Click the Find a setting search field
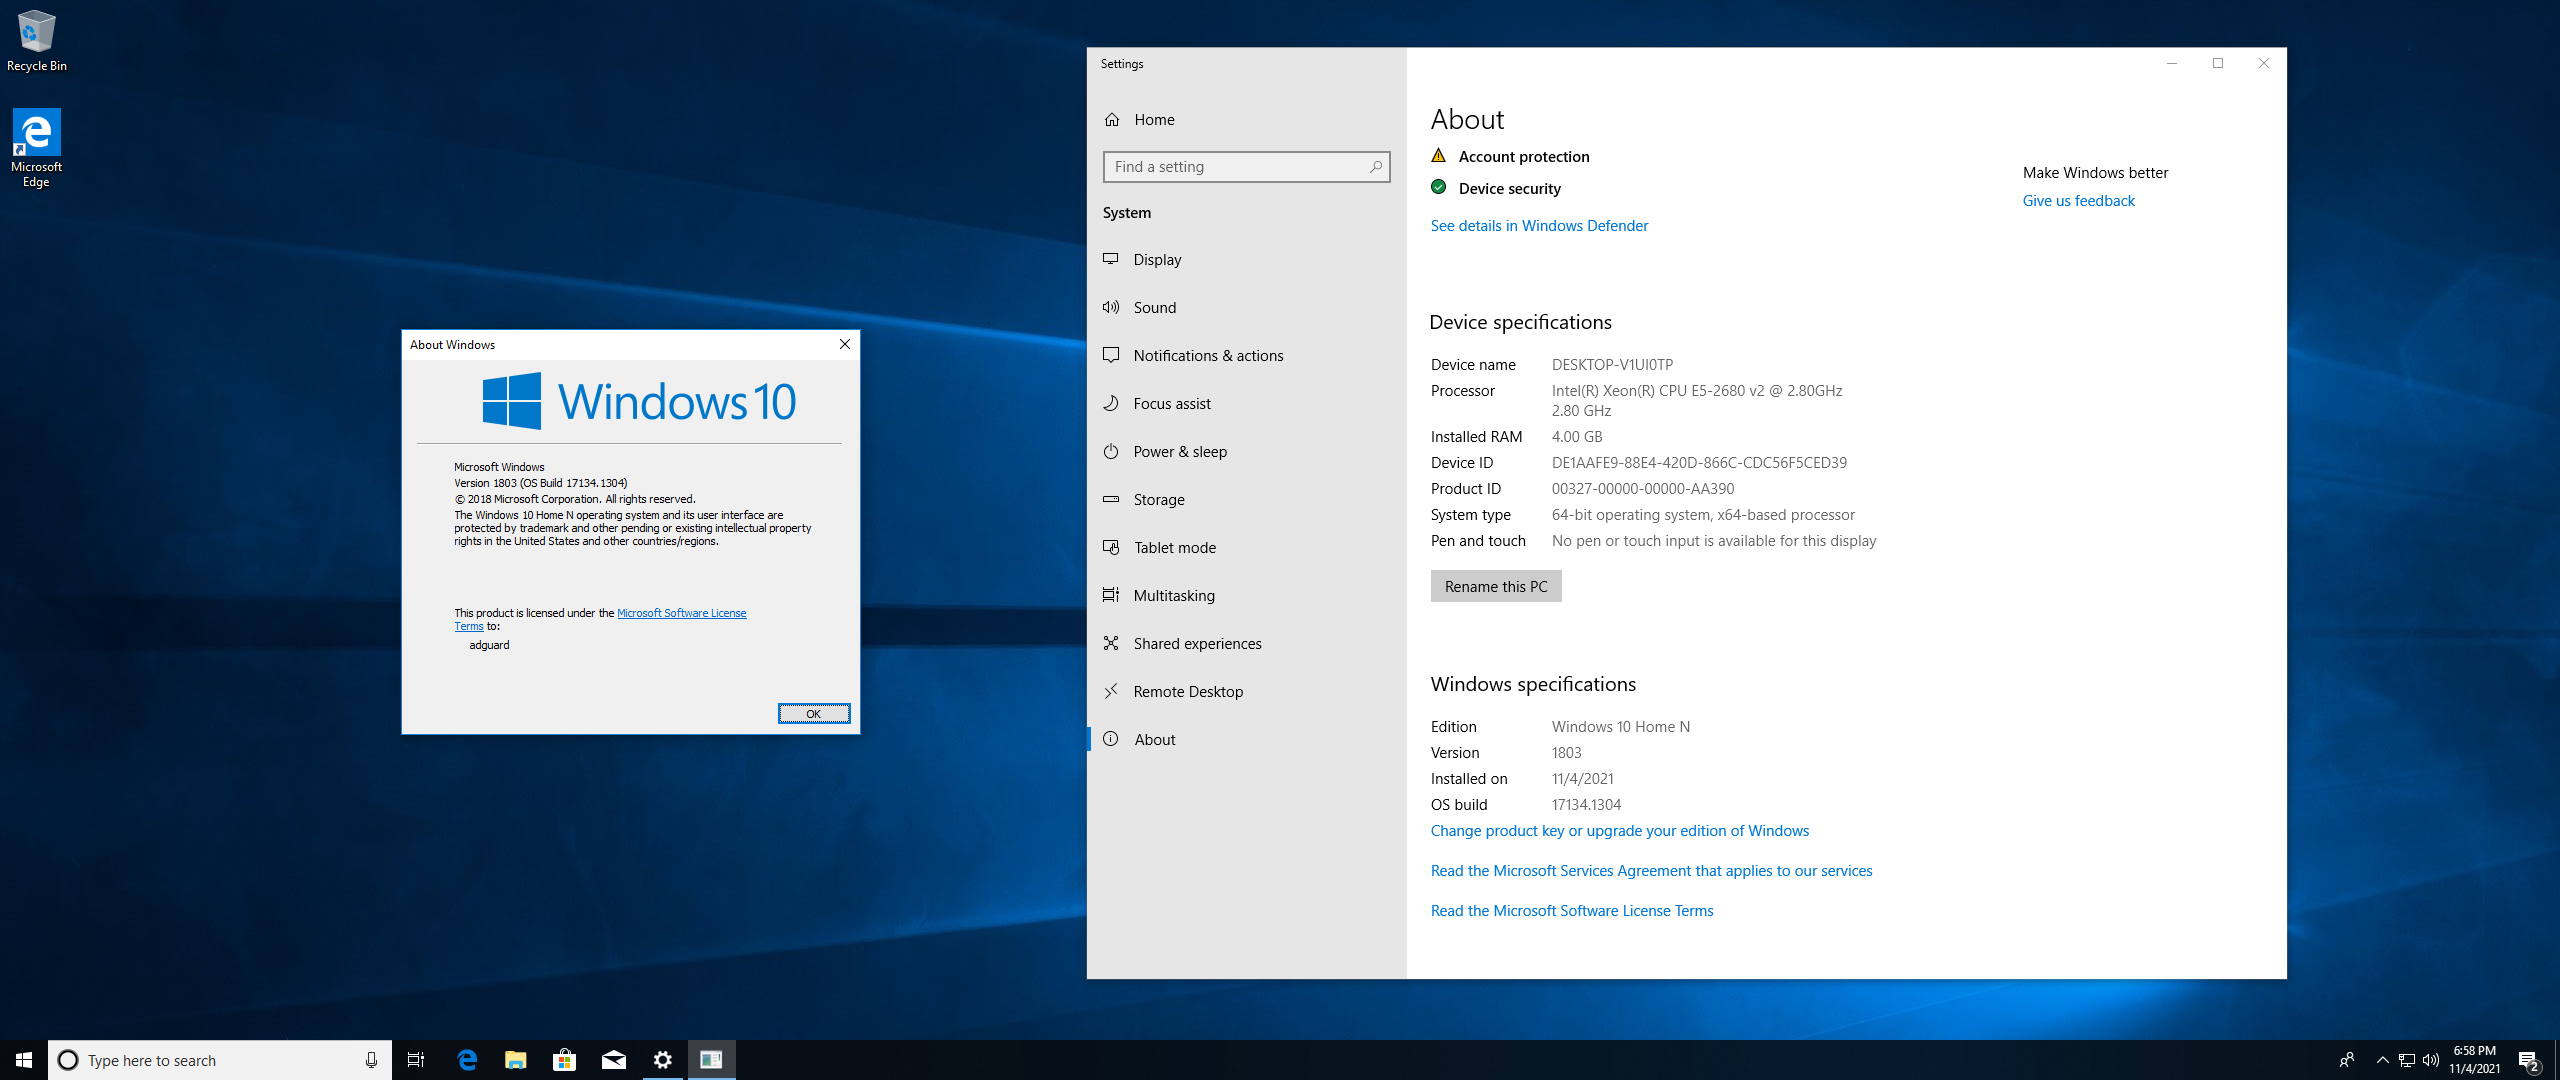Screen dimensions: 2560x1080 coord(1246,167)
